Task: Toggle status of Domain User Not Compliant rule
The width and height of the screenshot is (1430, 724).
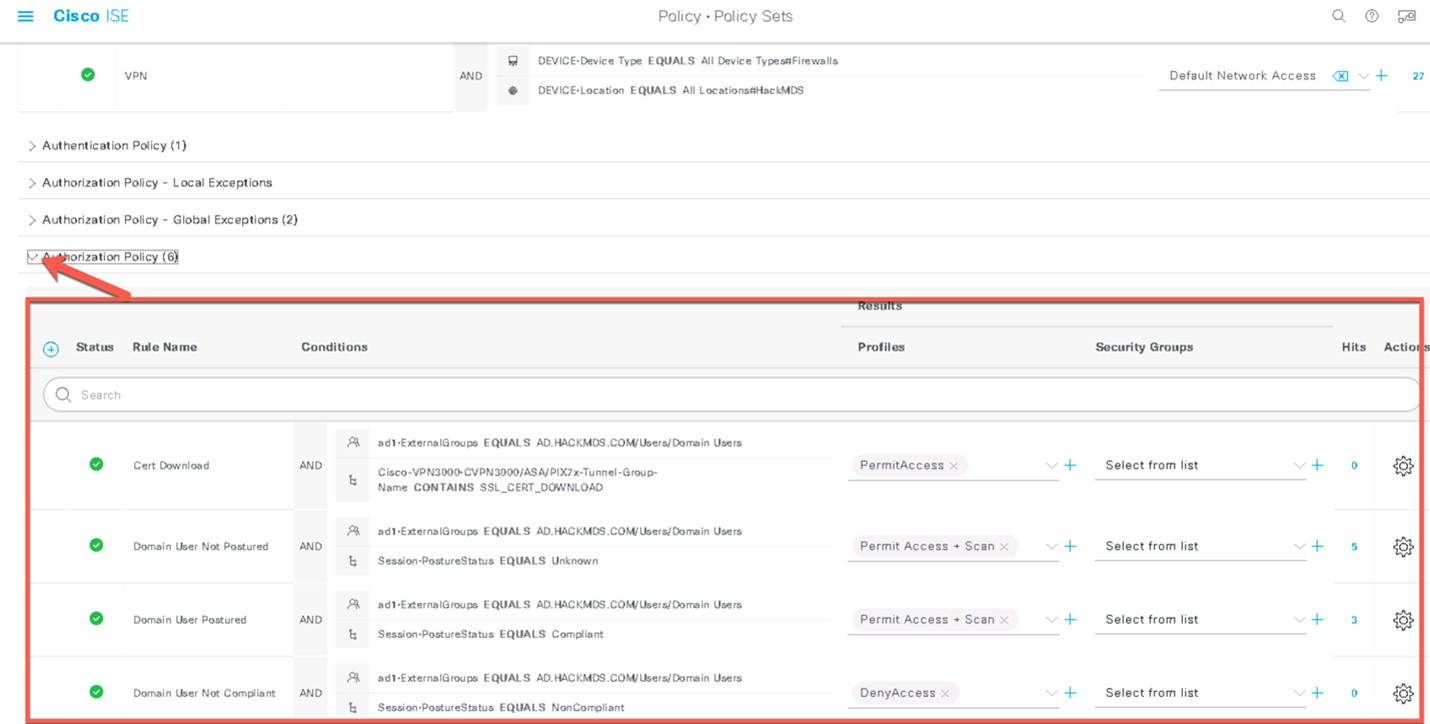Action: point(96,691)
